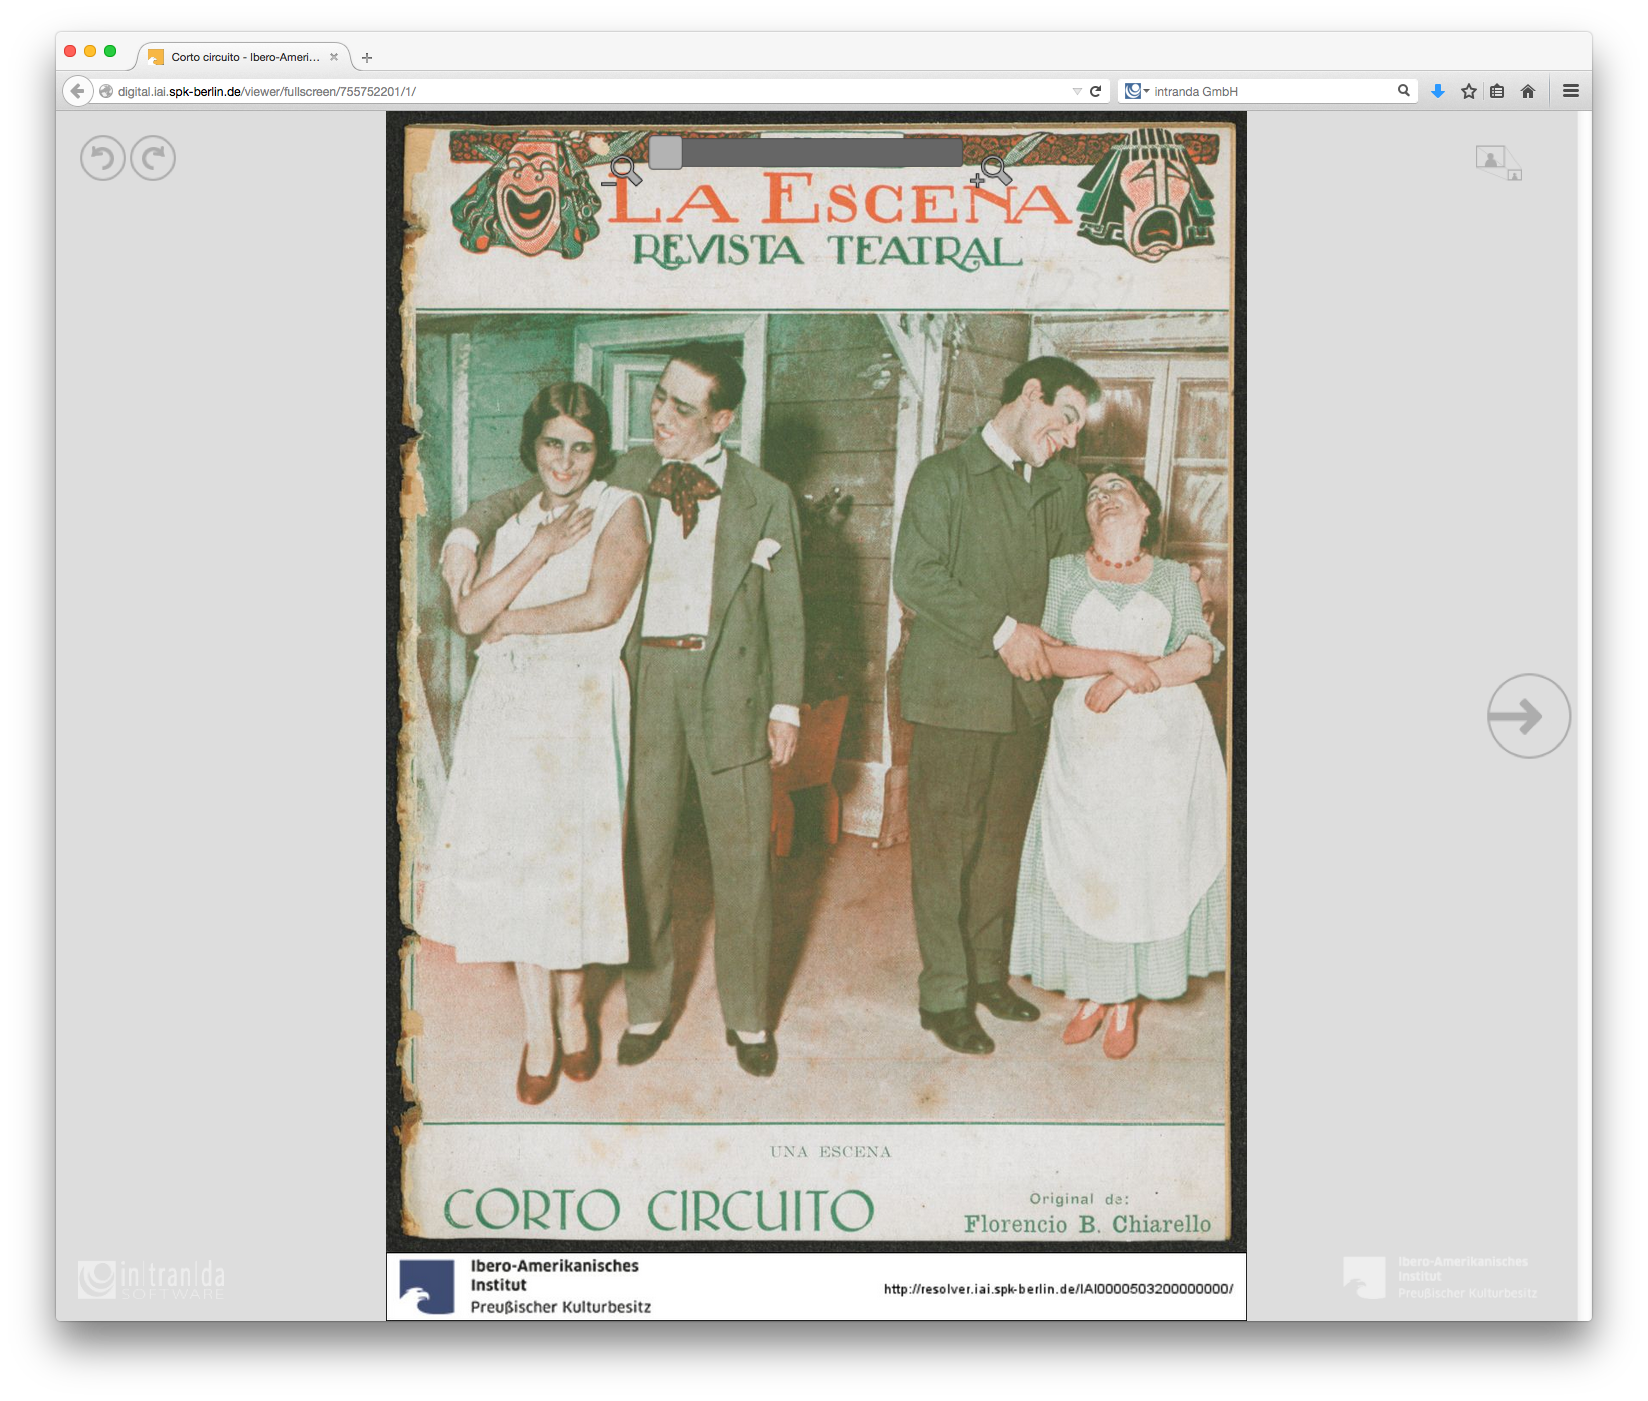The width and height of the screenshot is (1648, 1401).
Task: Click the red close window button
Action: 70,51
